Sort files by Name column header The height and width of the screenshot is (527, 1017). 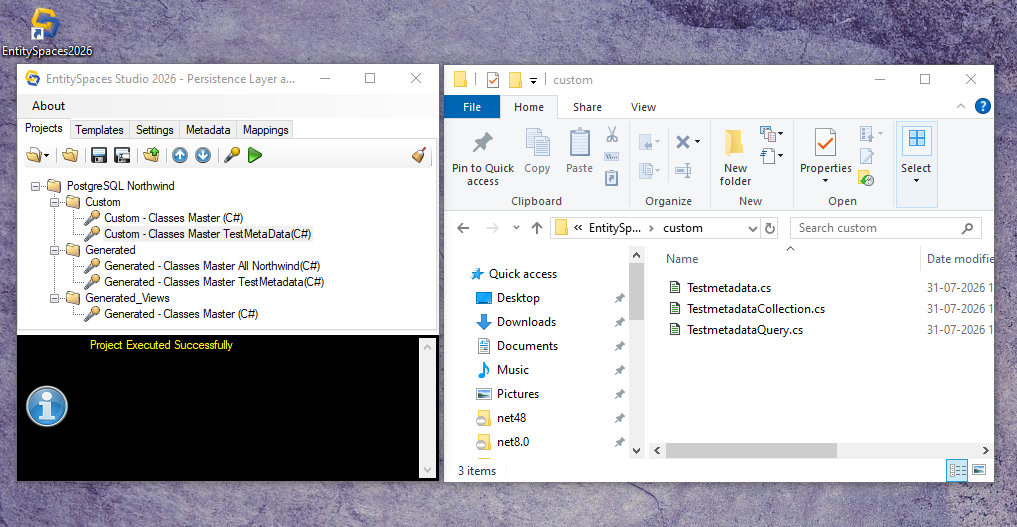[682, 259]
